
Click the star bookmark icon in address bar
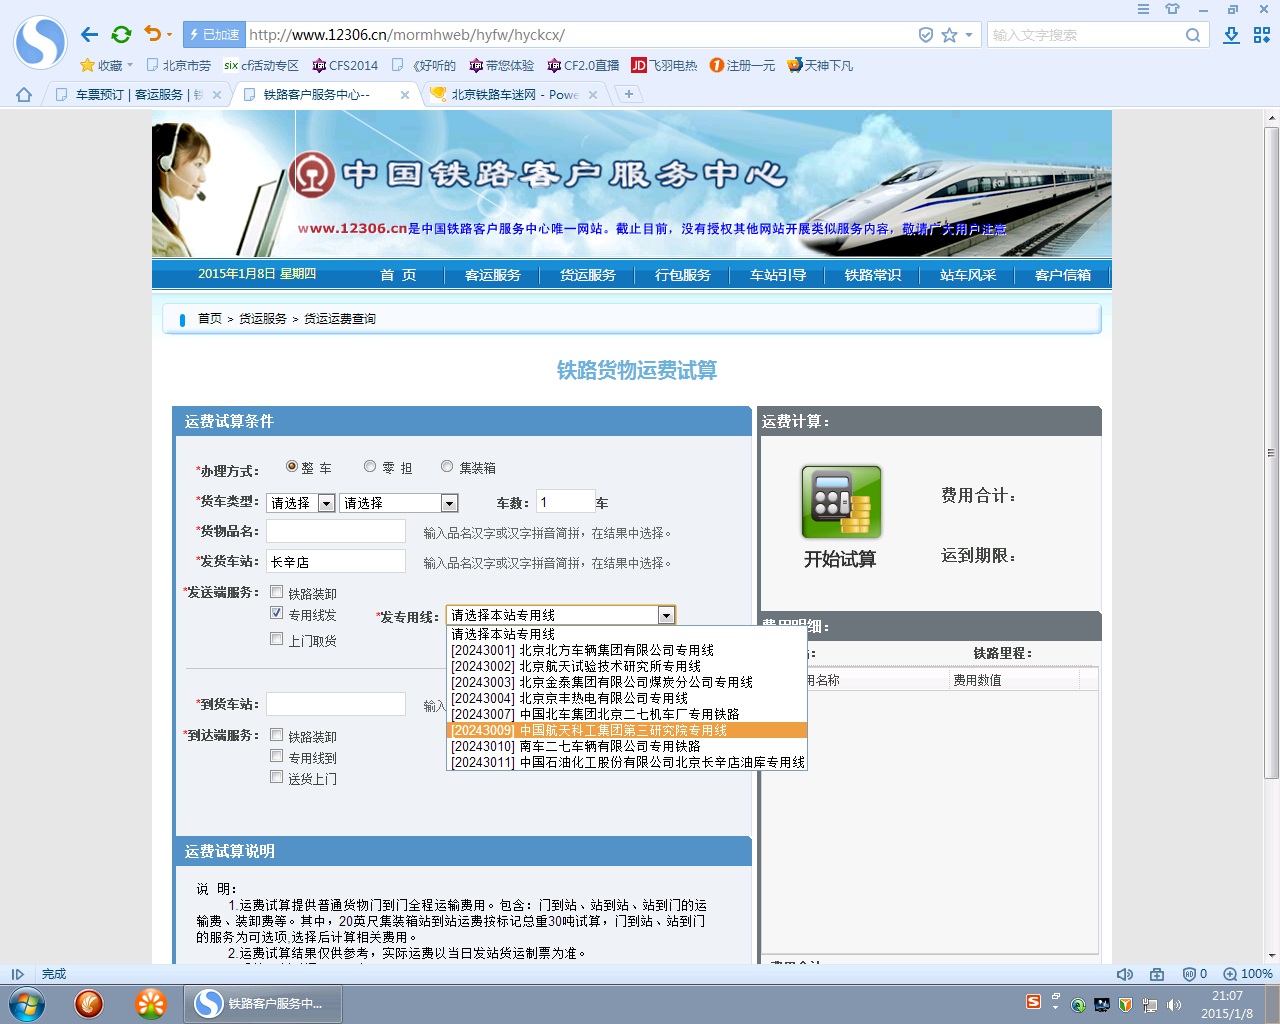point(949,35)
